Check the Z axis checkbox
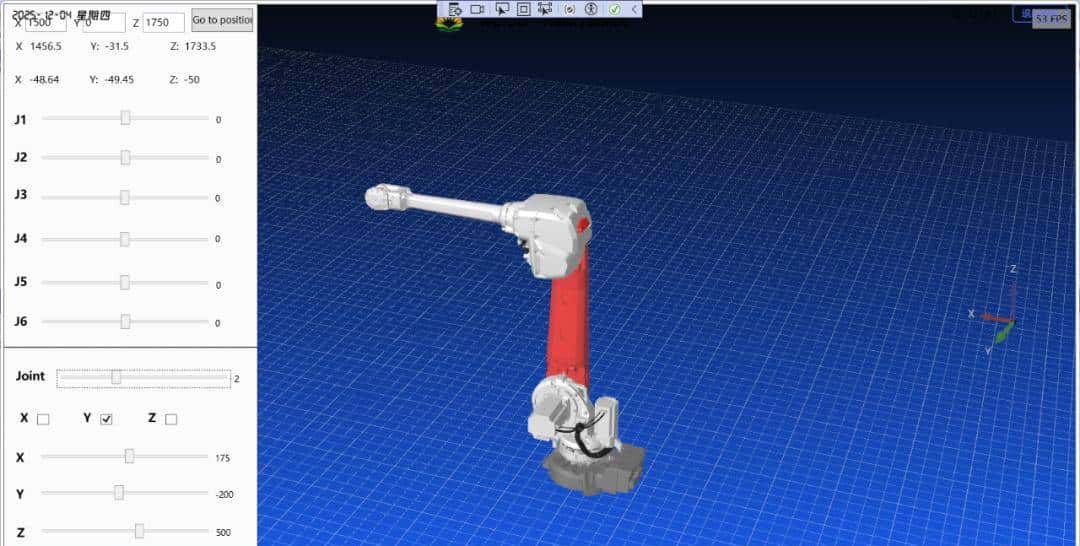Image resolution: width=1080 pixels, height=546 pixels. tap(171, 419)
